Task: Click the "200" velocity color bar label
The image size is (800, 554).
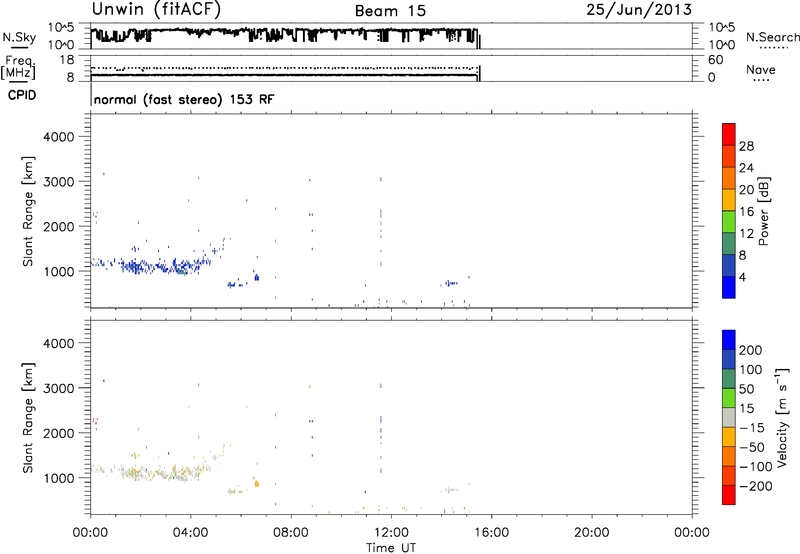Action: click(x=751, y=350)
